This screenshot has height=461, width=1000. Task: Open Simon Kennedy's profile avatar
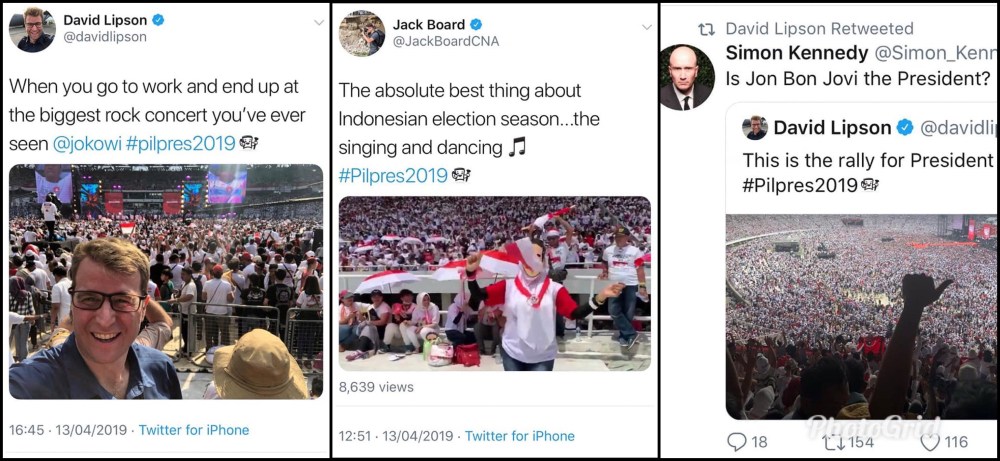686,76
